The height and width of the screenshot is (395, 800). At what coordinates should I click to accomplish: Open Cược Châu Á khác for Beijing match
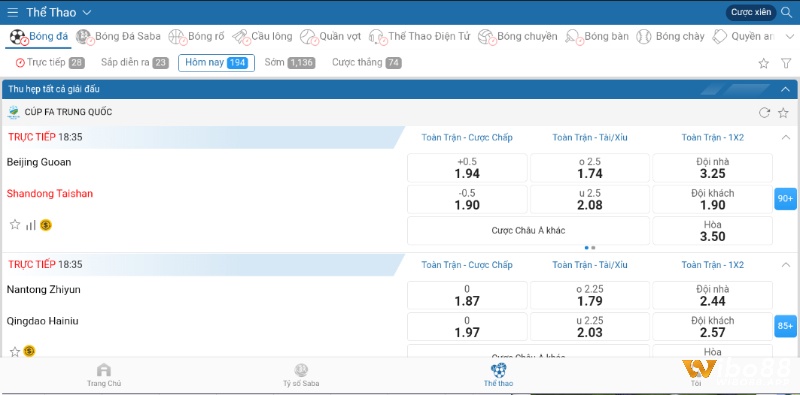pos(528,231)
